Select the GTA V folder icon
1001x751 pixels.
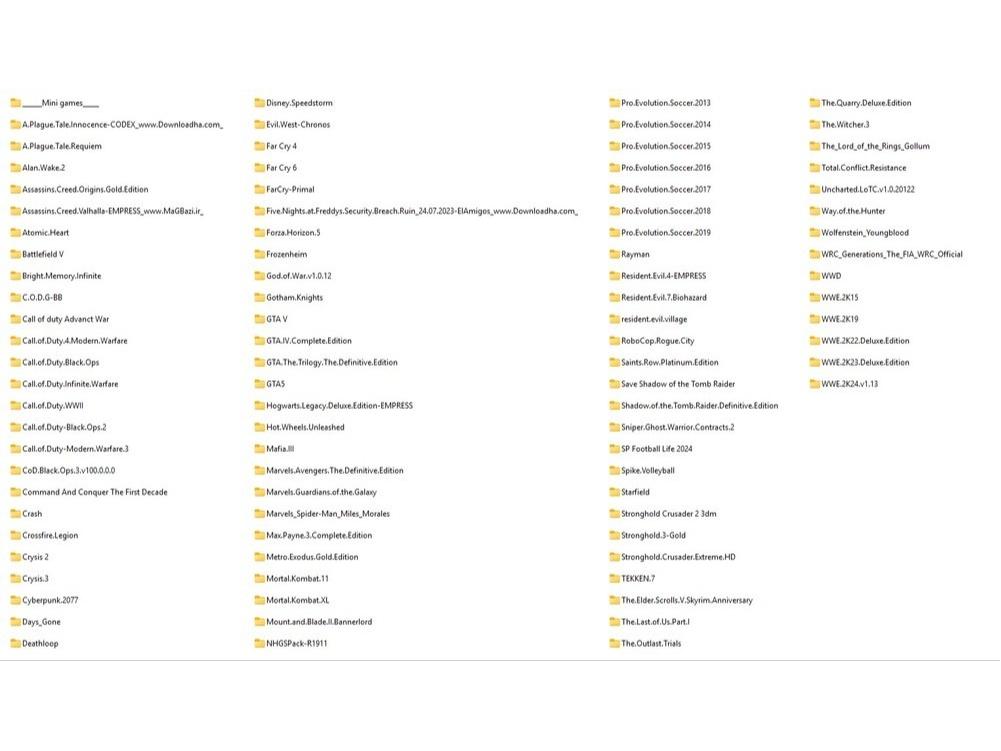(260, 320)
